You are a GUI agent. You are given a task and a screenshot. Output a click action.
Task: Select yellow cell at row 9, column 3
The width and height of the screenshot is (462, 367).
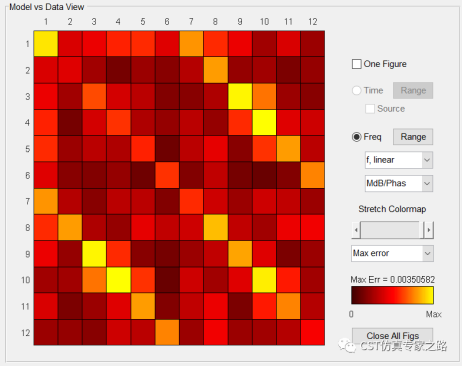tap(94, 254)
